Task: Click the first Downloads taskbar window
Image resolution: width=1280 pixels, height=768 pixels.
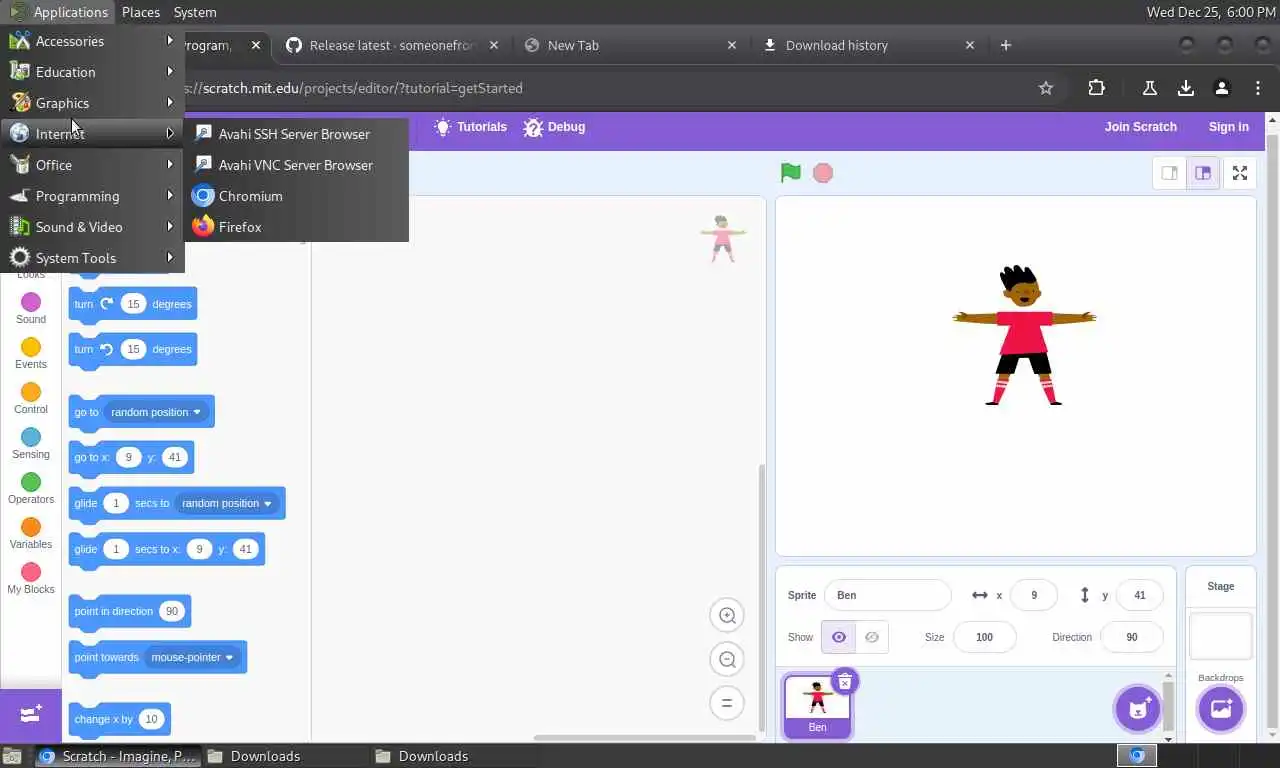Action: coord(287,756)
